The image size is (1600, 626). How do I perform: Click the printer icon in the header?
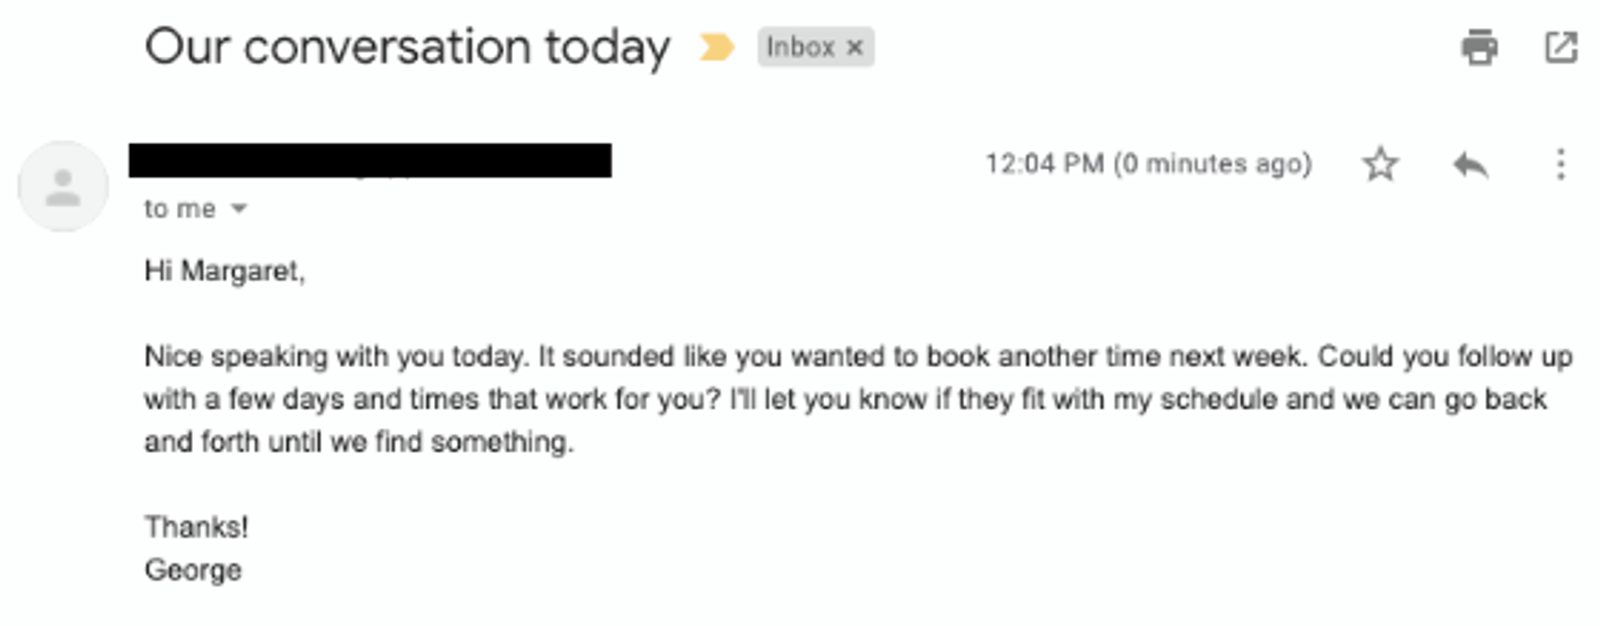[x=1480, y=46]
